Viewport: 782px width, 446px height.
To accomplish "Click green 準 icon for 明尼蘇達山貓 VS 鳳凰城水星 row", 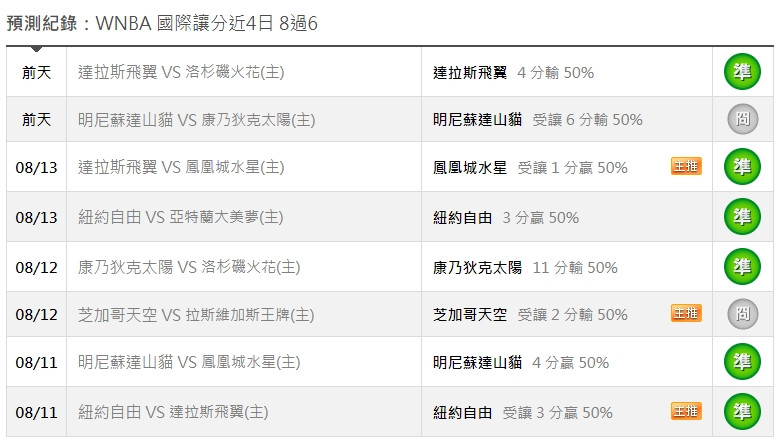I will coord(742,362).
